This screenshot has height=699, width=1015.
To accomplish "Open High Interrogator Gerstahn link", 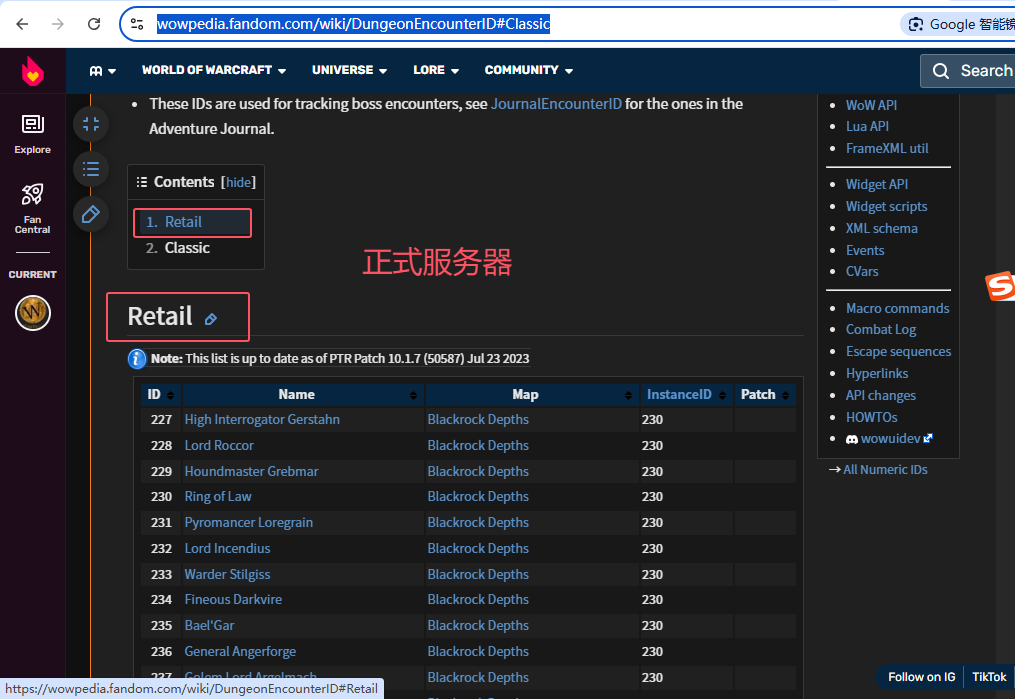I will tap(262, 419).
